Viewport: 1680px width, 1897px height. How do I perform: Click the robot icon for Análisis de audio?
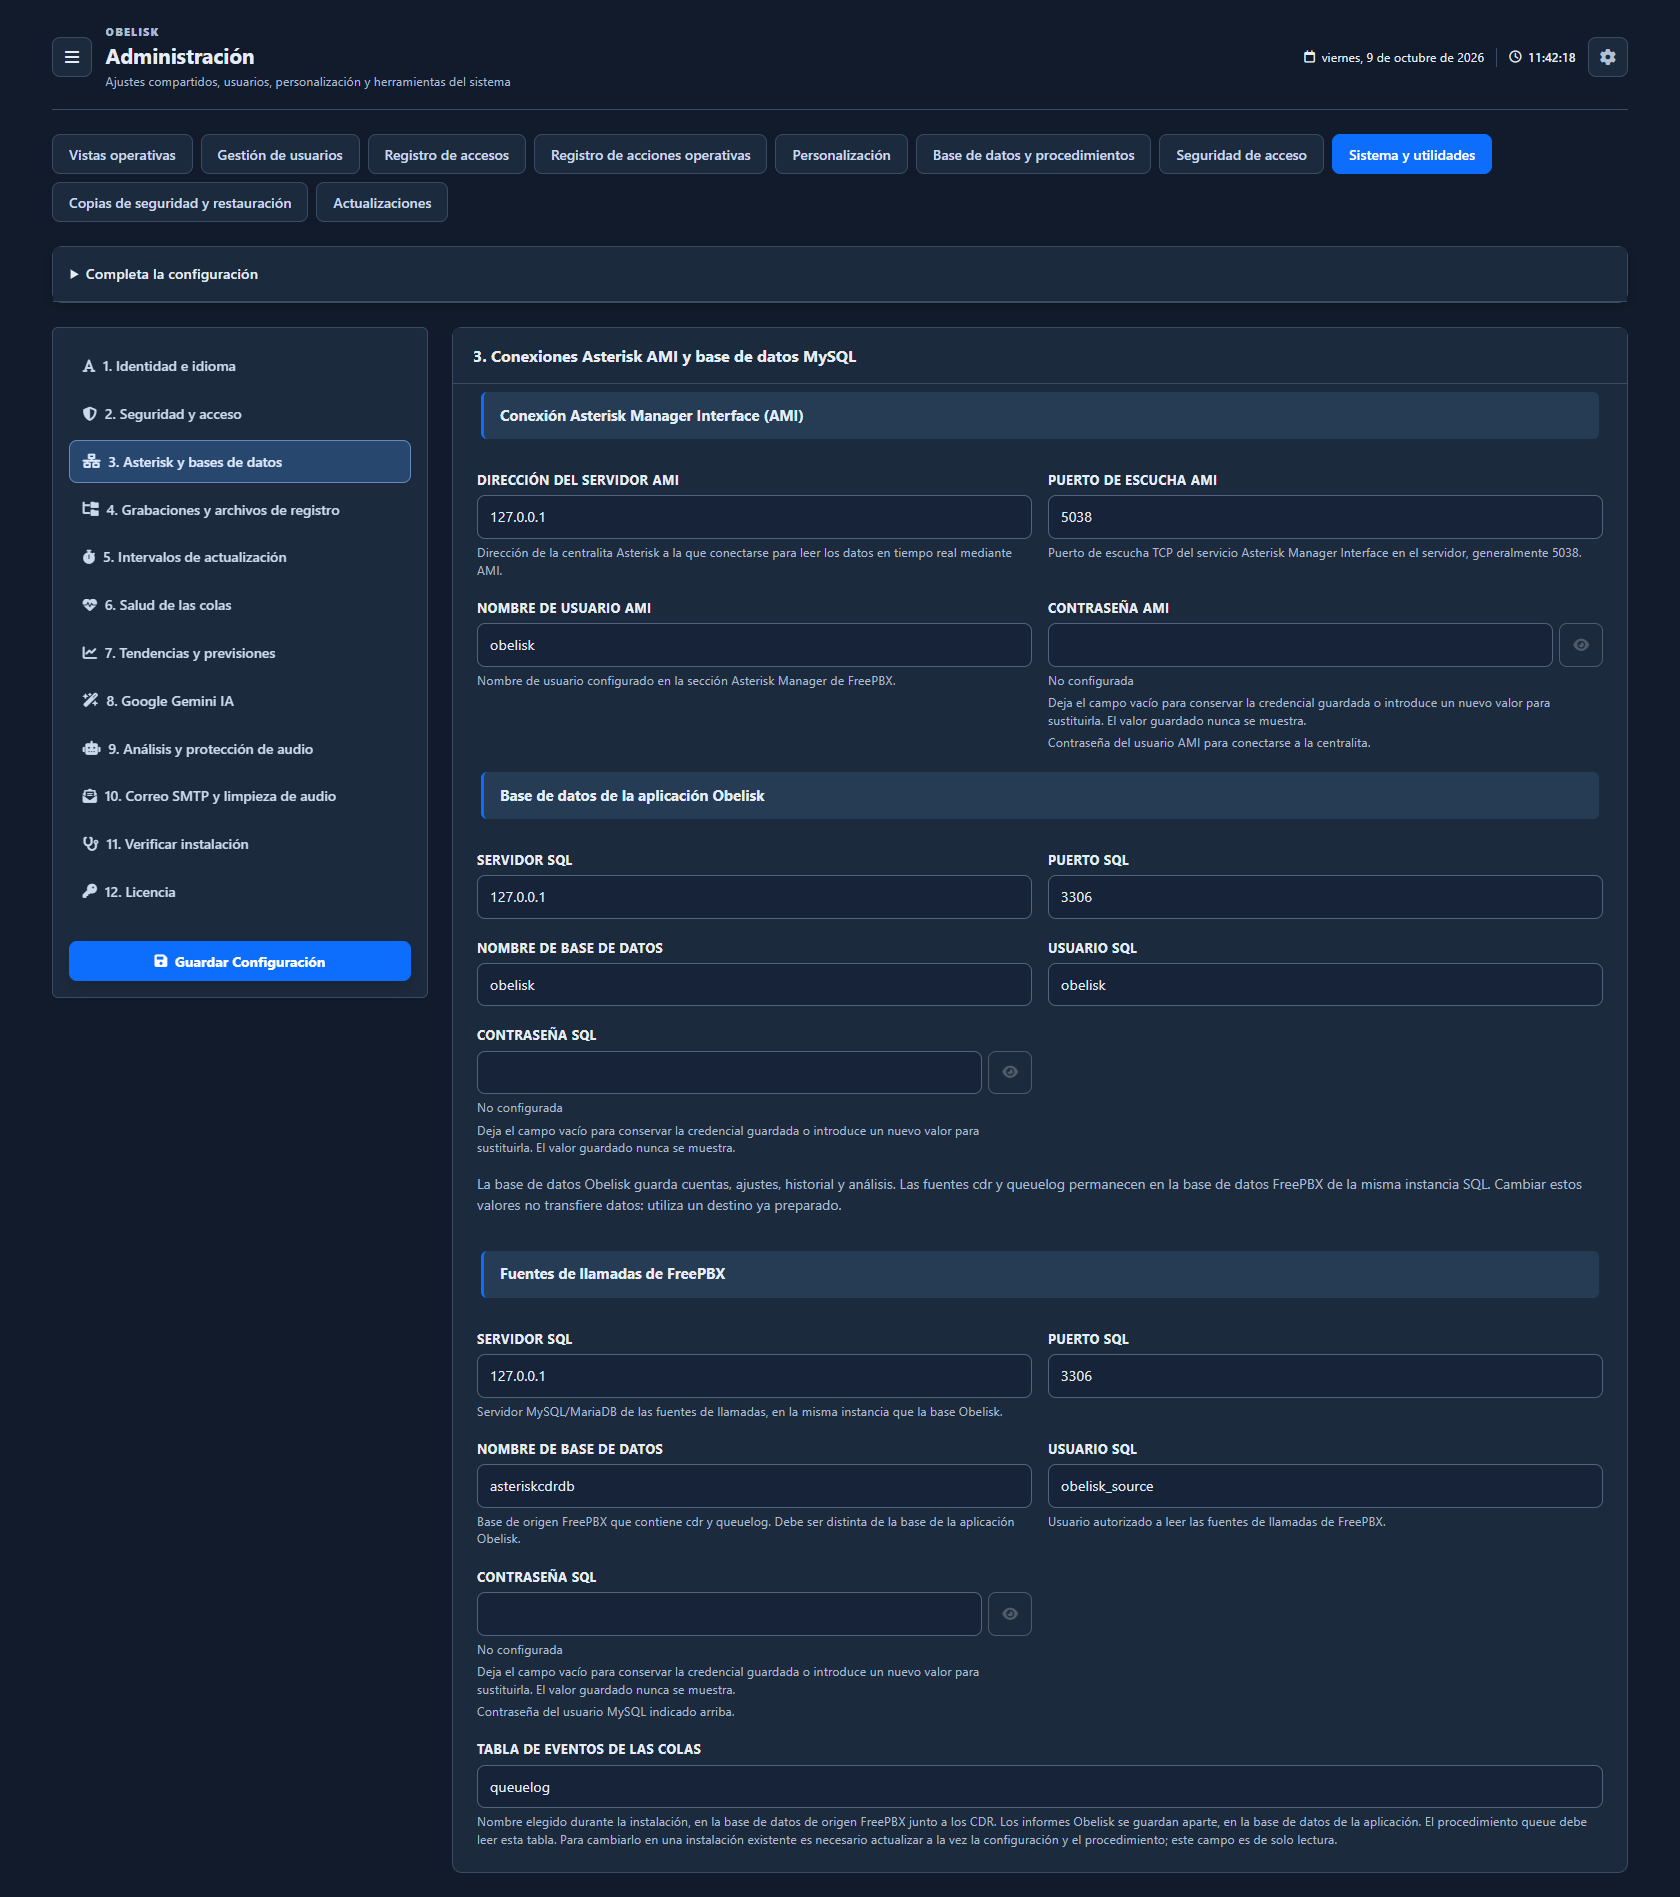pos(91,749)
